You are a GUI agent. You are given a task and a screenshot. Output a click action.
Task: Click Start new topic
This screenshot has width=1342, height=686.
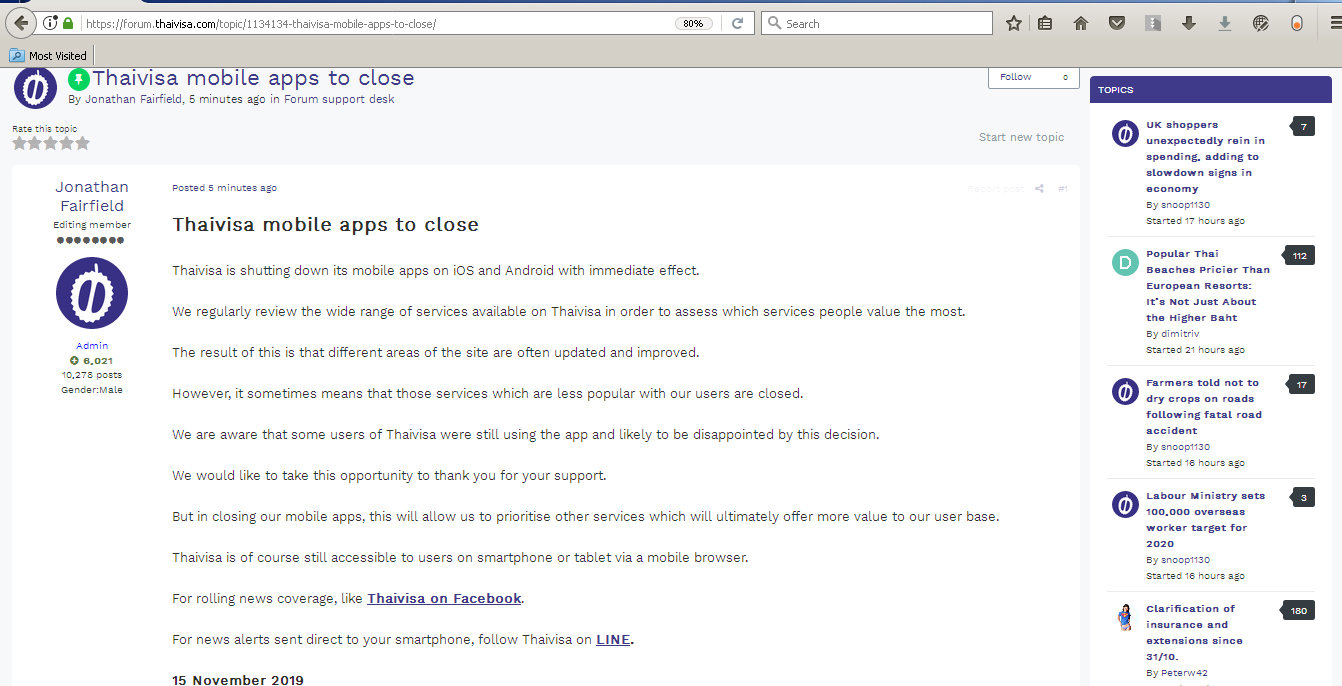tap(1021, 137)
